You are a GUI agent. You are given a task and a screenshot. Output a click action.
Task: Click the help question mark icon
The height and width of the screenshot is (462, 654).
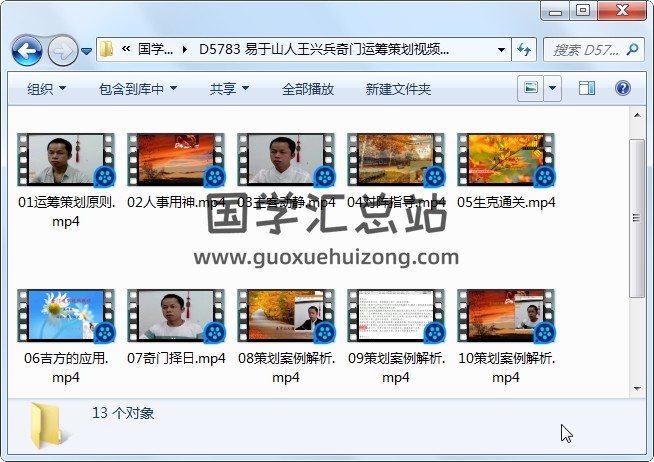tap(622, 89)
